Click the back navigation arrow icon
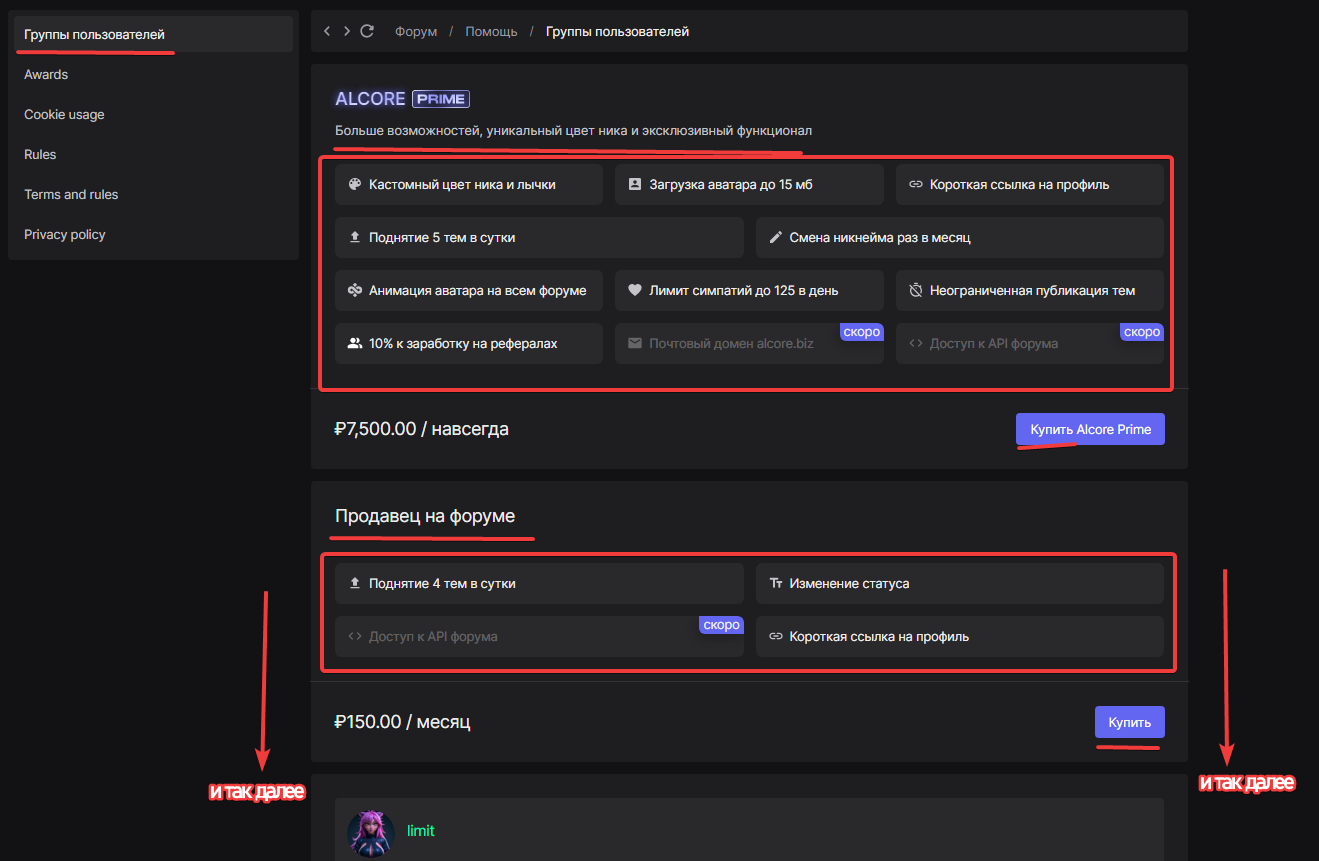 [x=327, y=31]
